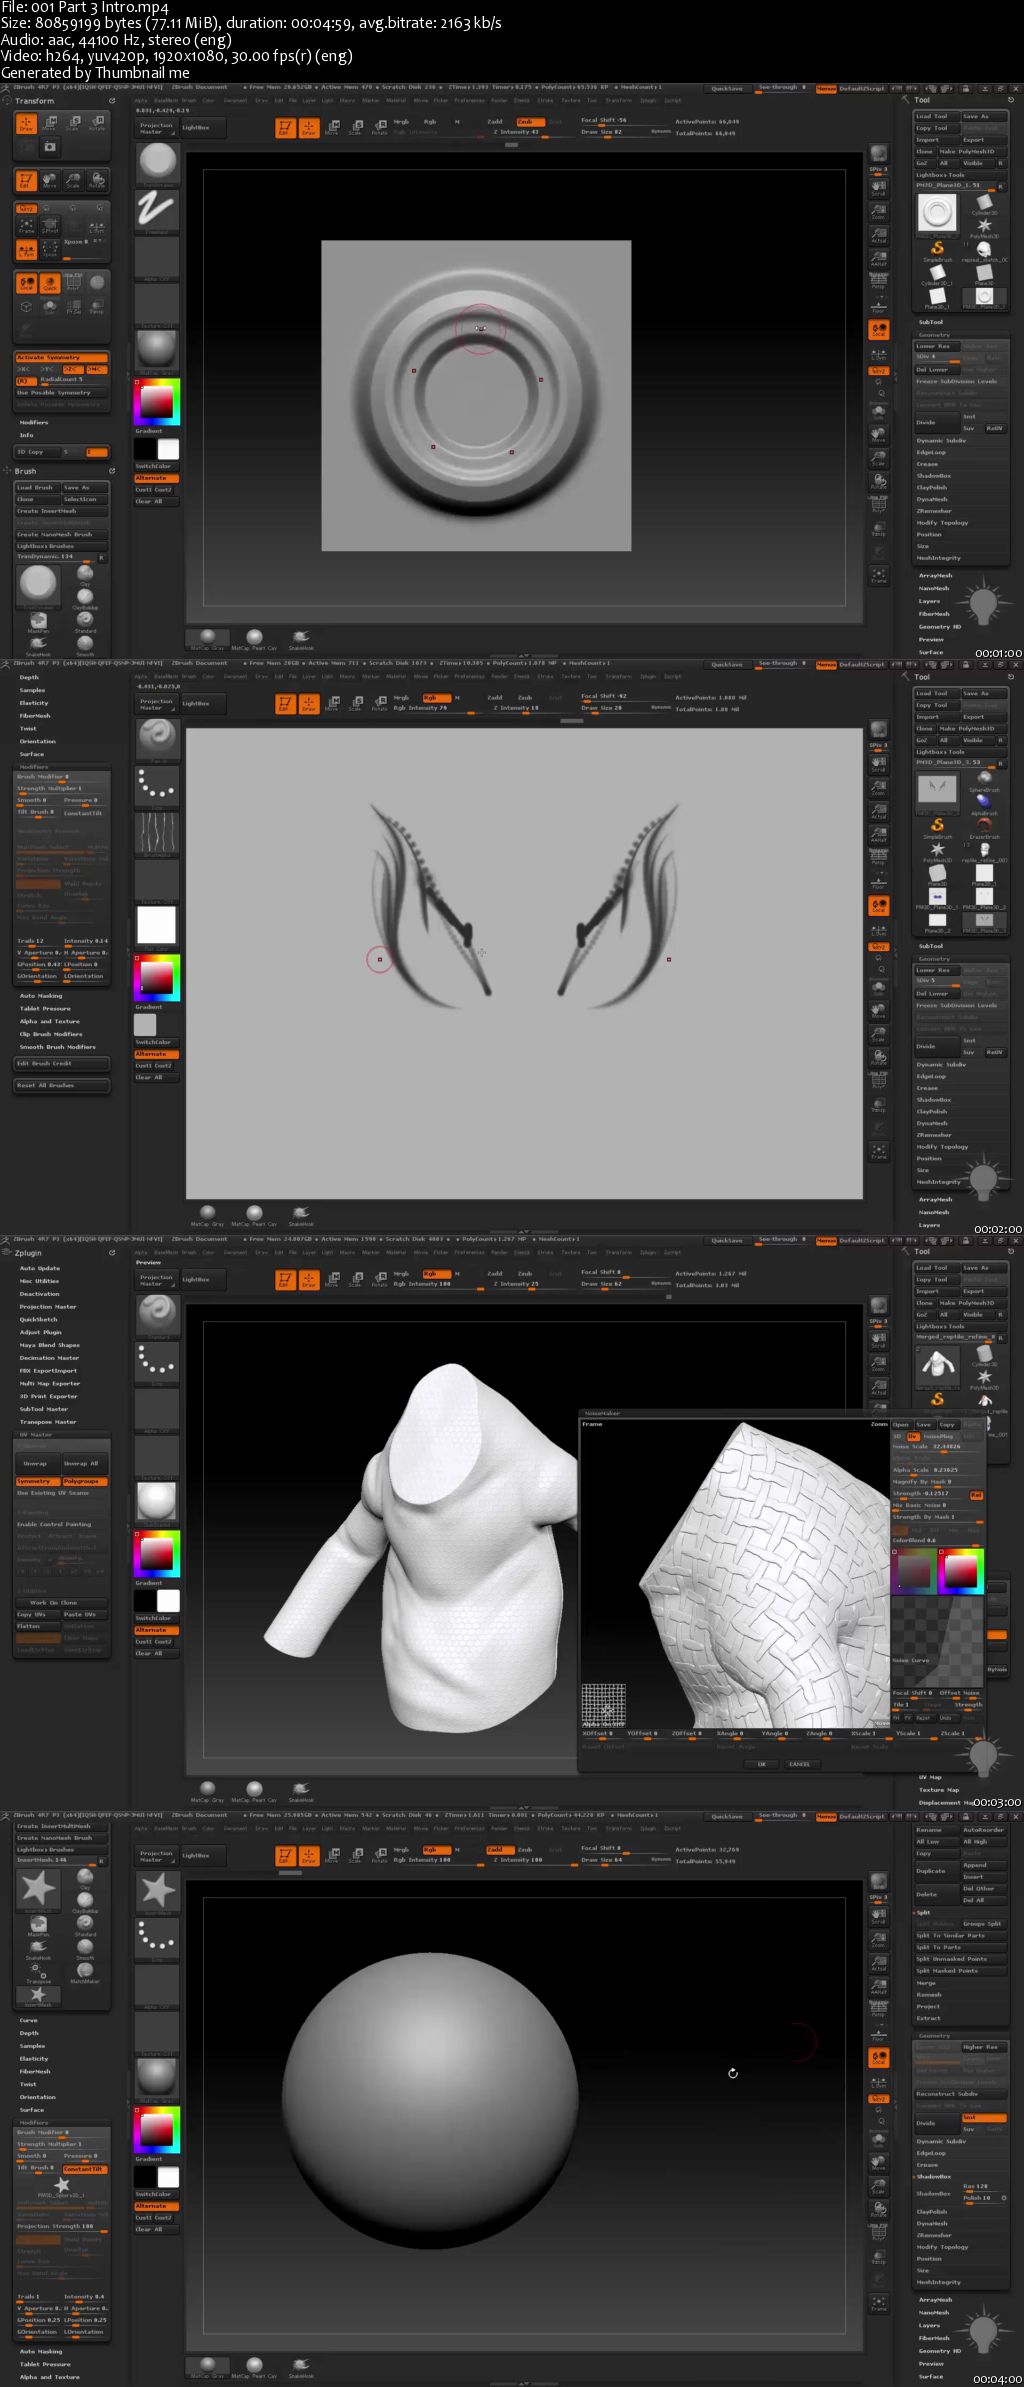Expand the ZRemesher section in the 00:04:00 frame
Screen dimensions: 1024x2387
point(934,2235)
